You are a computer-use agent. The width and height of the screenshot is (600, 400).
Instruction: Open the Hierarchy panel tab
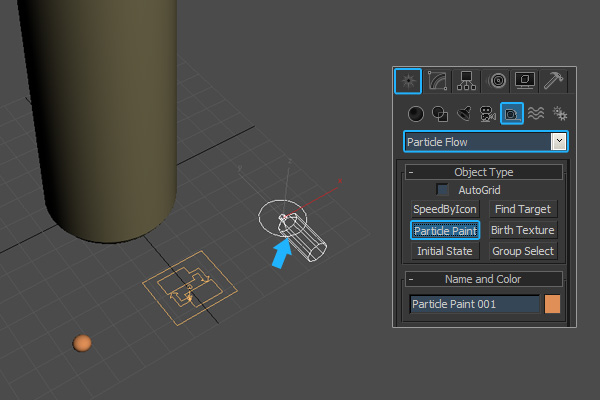(465, 80)
